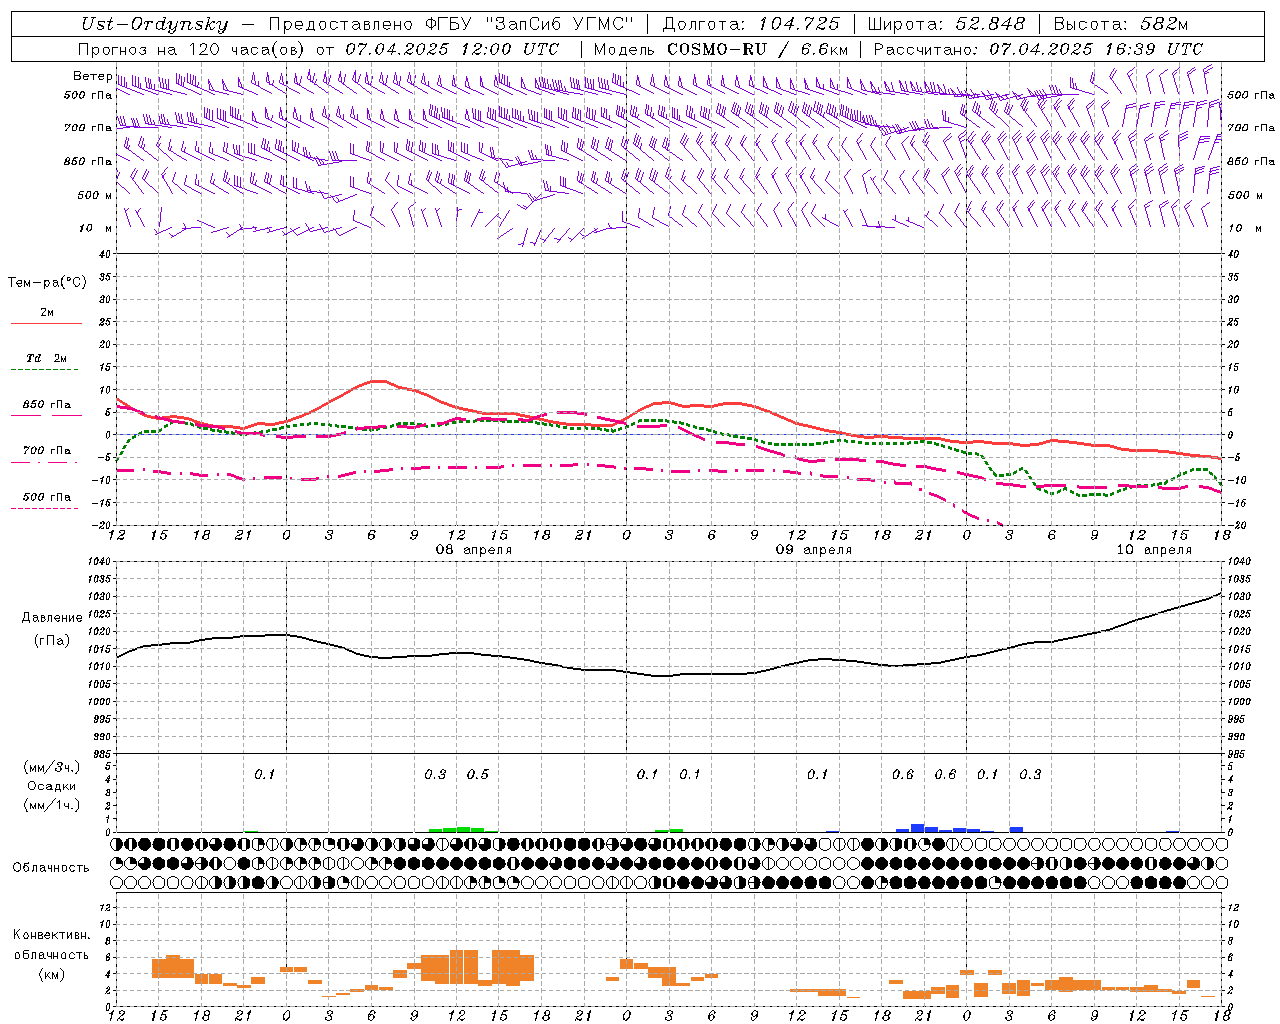This screenshot has width=1280, height=1024.
Task: Select forecast start time '07.04.2025 12:00 UTC'
Action: (452, 48)
